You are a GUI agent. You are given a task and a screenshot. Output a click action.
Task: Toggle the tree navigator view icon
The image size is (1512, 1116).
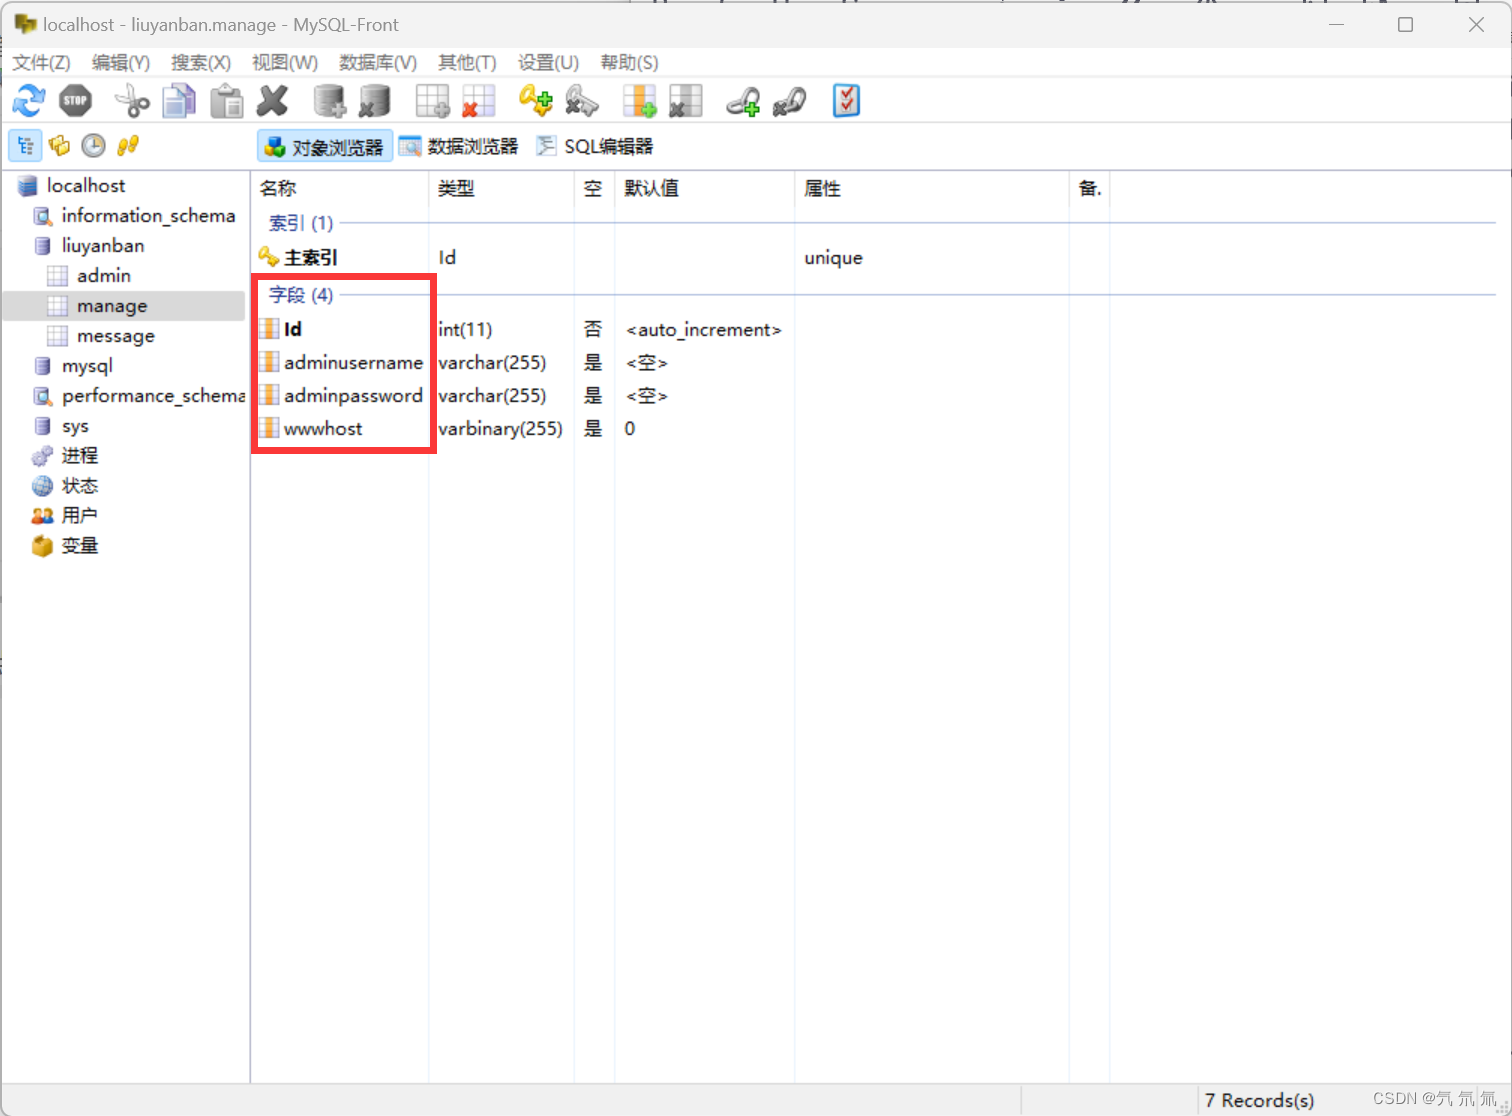pyautogui.click(x=26, y=146)
